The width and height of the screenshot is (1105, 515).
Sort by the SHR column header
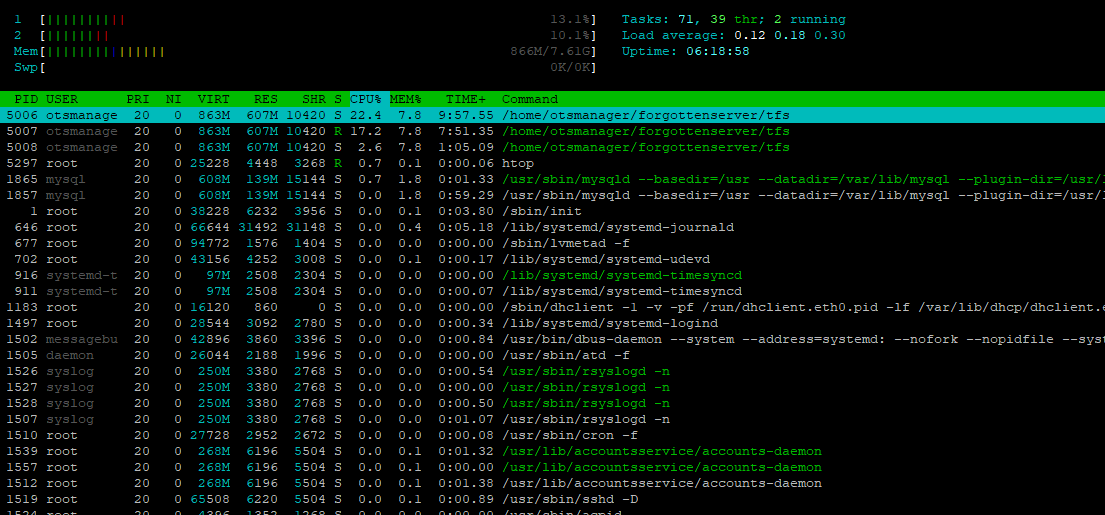(x=314, y=99)
